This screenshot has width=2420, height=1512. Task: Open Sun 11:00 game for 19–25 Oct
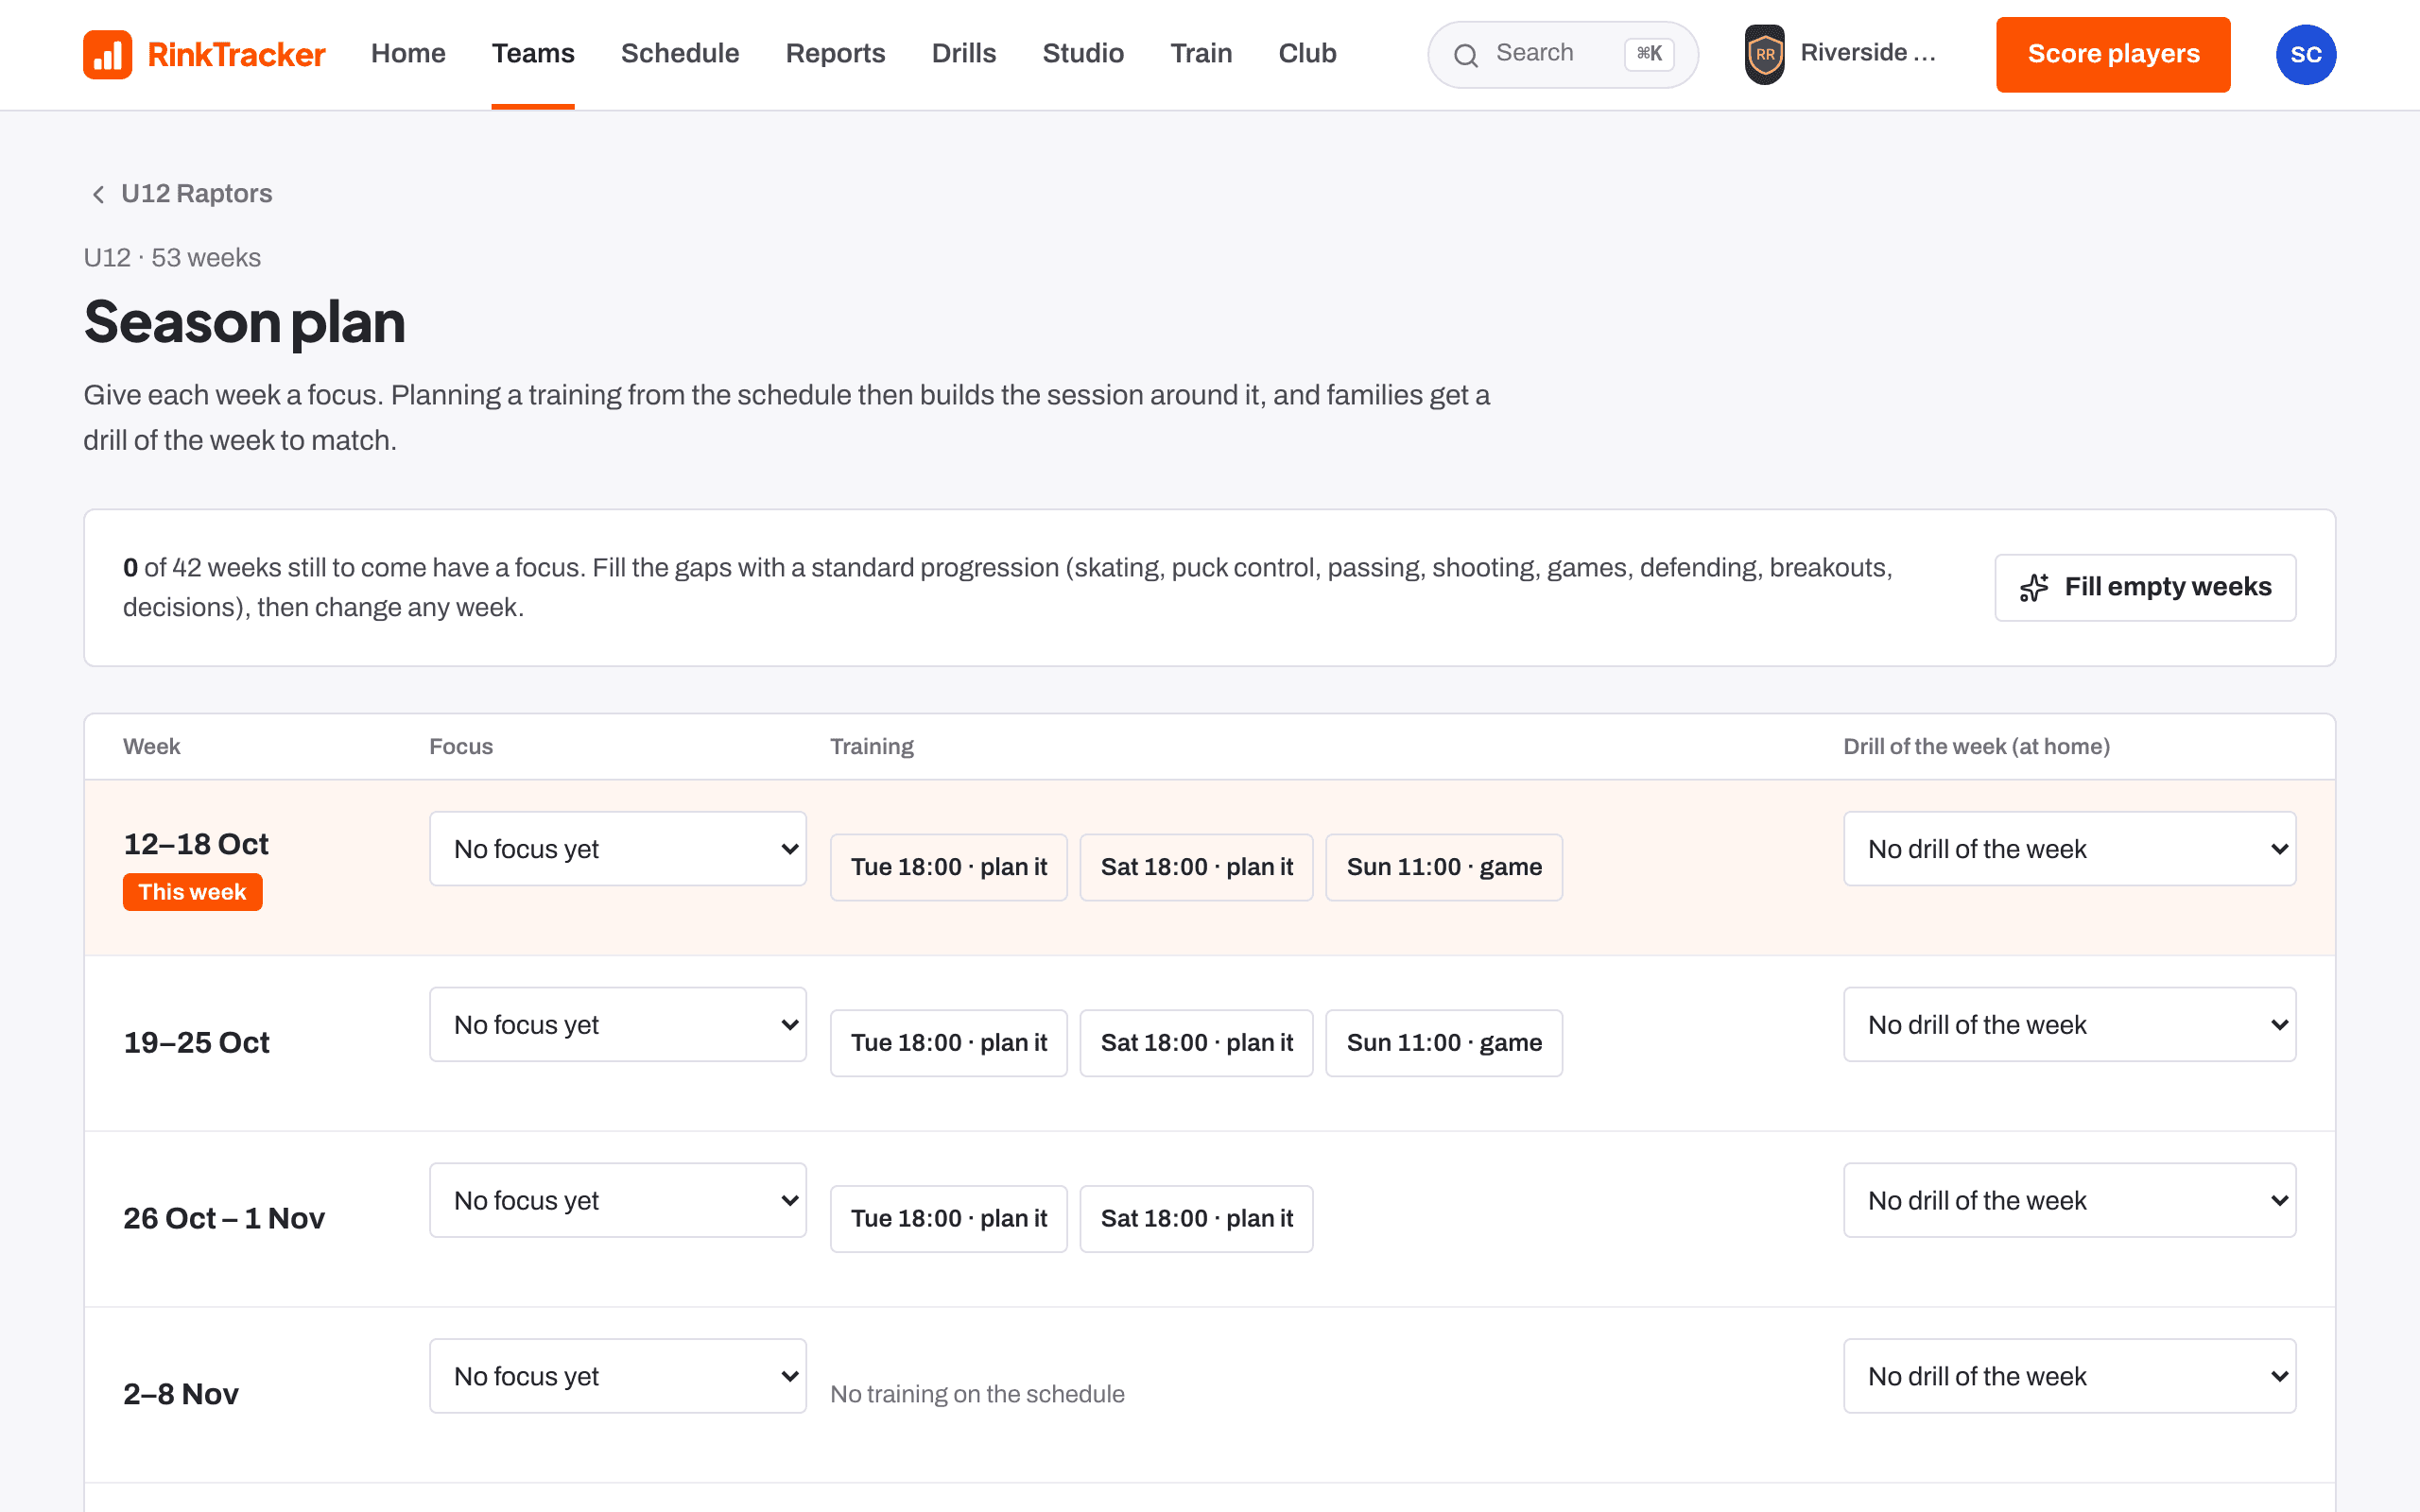coord(1444,1043)
